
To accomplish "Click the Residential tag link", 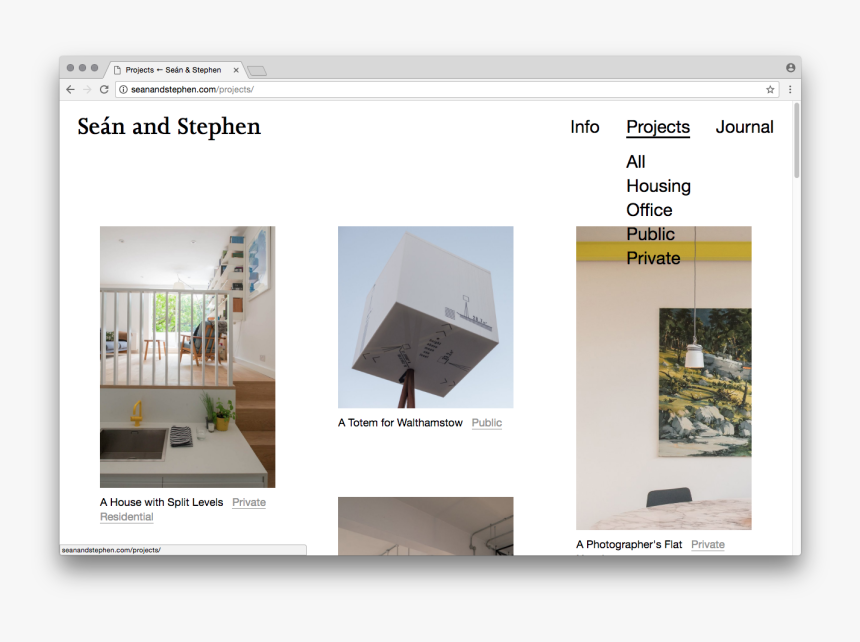I will coord(127,517).
